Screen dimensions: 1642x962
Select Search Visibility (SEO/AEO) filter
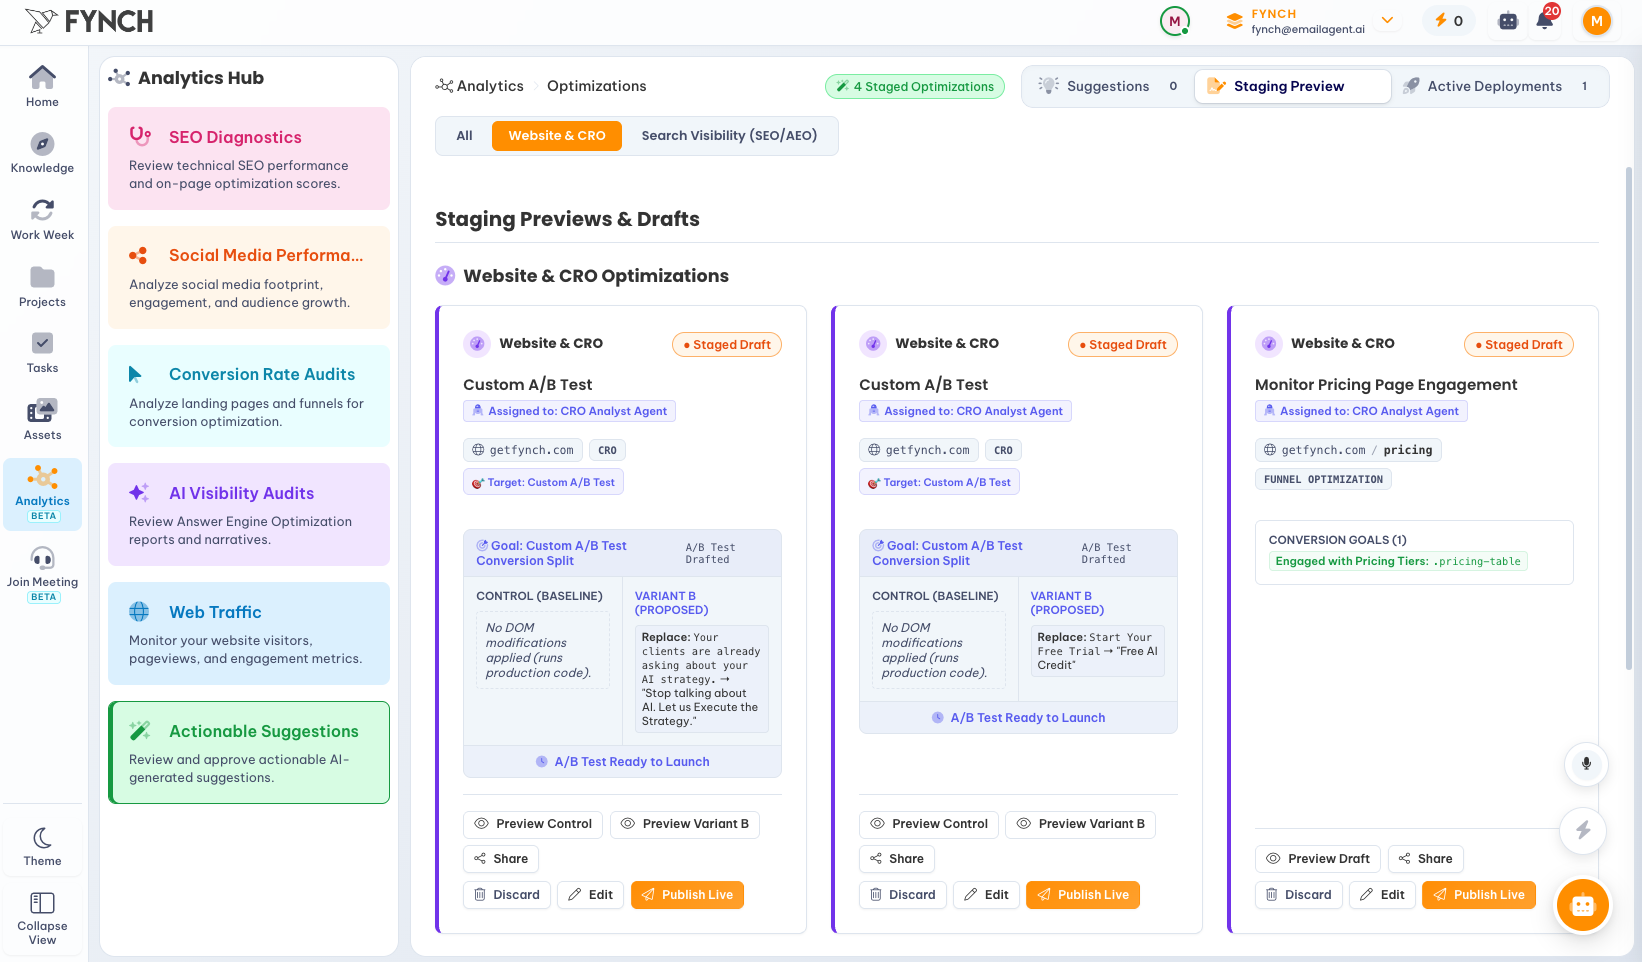pyautogui.click(x=729, y=136)
